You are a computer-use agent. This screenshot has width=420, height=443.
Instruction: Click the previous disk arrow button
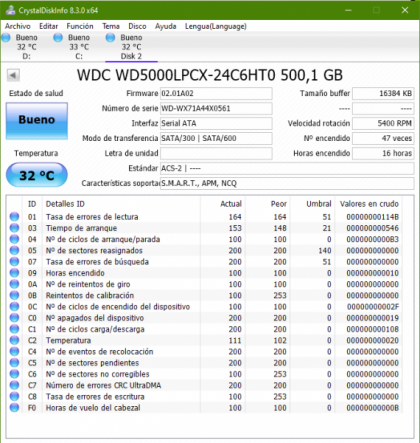point(13,75)
